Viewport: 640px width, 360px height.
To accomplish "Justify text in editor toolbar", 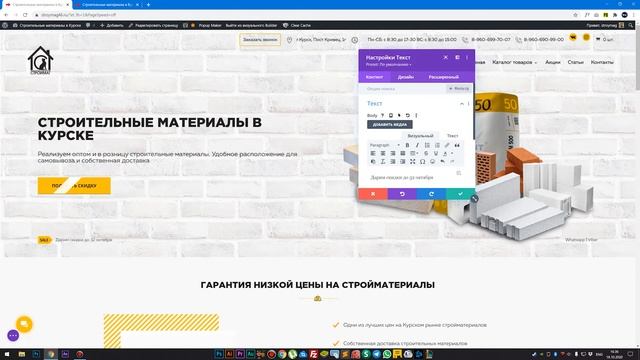I will pyautogui.click(x=403, y=153).
